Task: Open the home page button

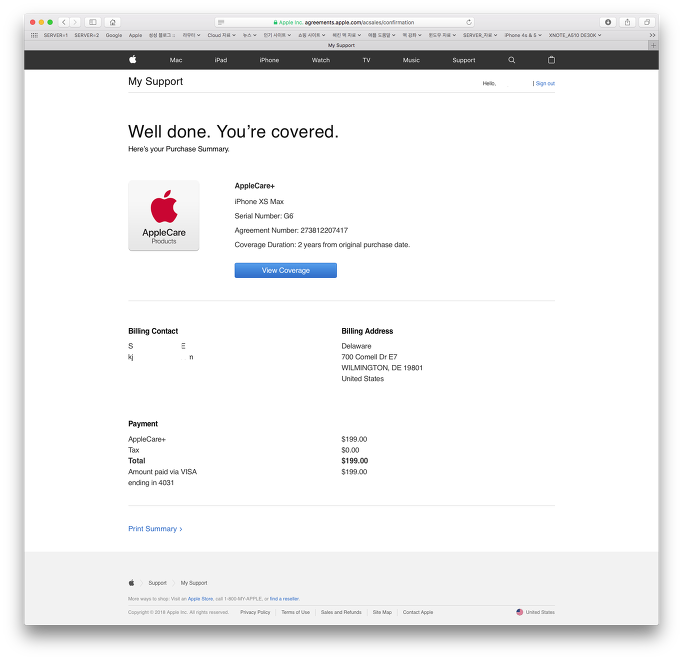Action: click(x=113, y=22)
